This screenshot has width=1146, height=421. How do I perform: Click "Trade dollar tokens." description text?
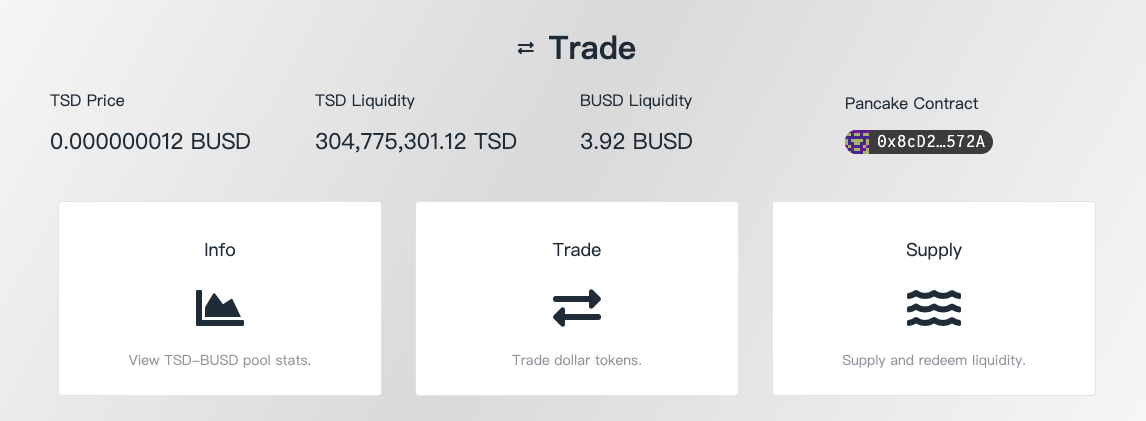(577, 360)
